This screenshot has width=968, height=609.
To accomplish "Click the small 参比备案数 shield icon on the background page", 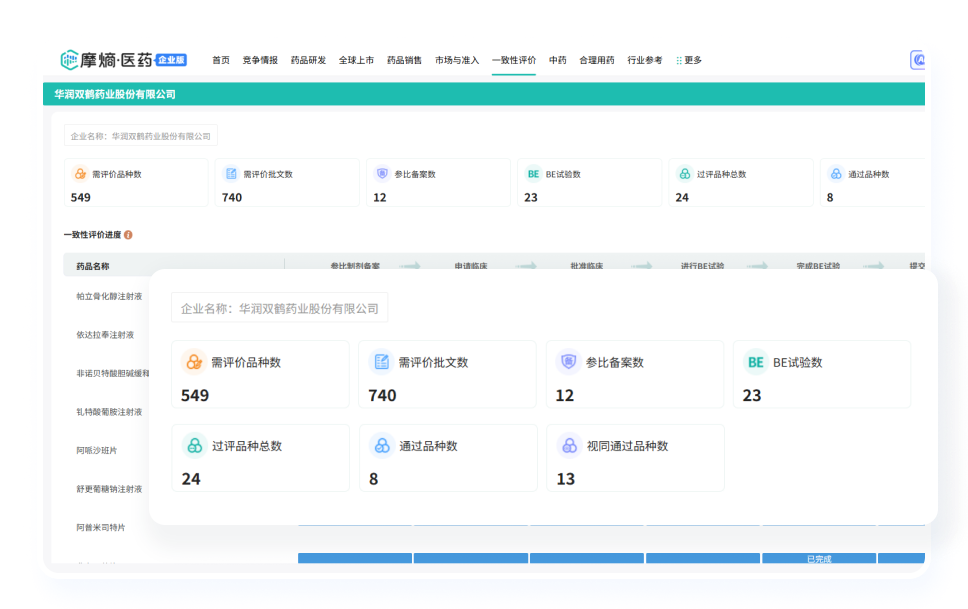I will click(x=382, y=174).
